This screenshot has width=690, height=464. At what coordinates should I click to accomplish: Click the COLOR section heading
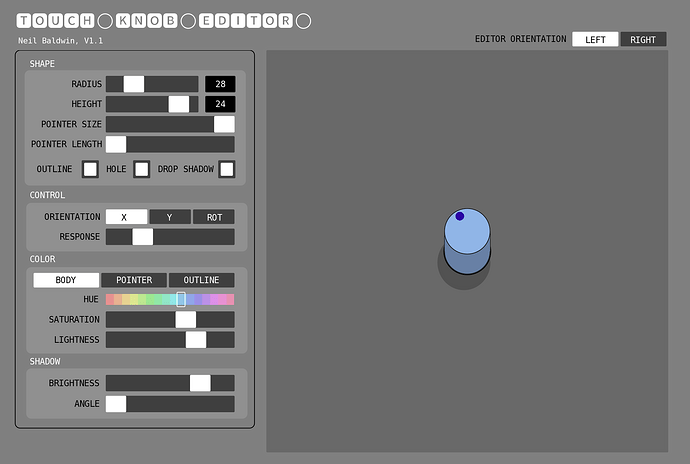(x=42, y=259)
